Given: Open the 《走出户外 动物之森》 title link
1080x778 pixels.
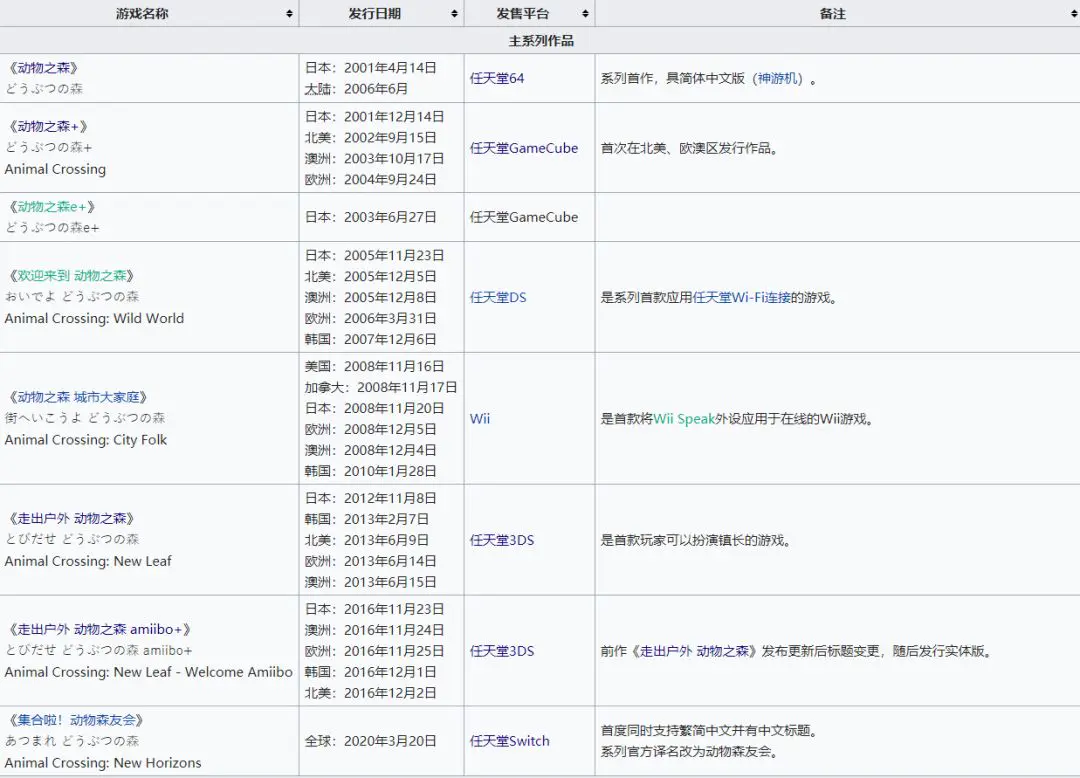Looking at the screenshot, I should pos(74,519).
